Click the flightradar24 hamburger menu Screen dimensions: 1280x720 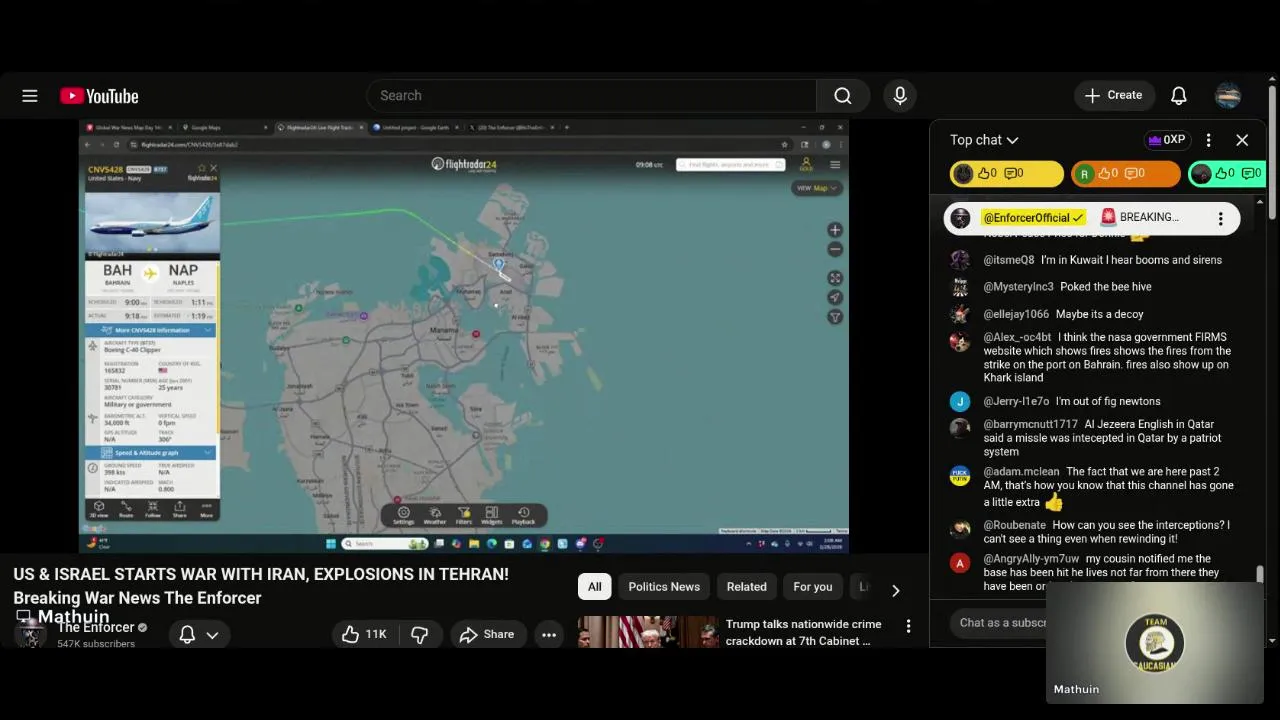(x=835, y=165)
